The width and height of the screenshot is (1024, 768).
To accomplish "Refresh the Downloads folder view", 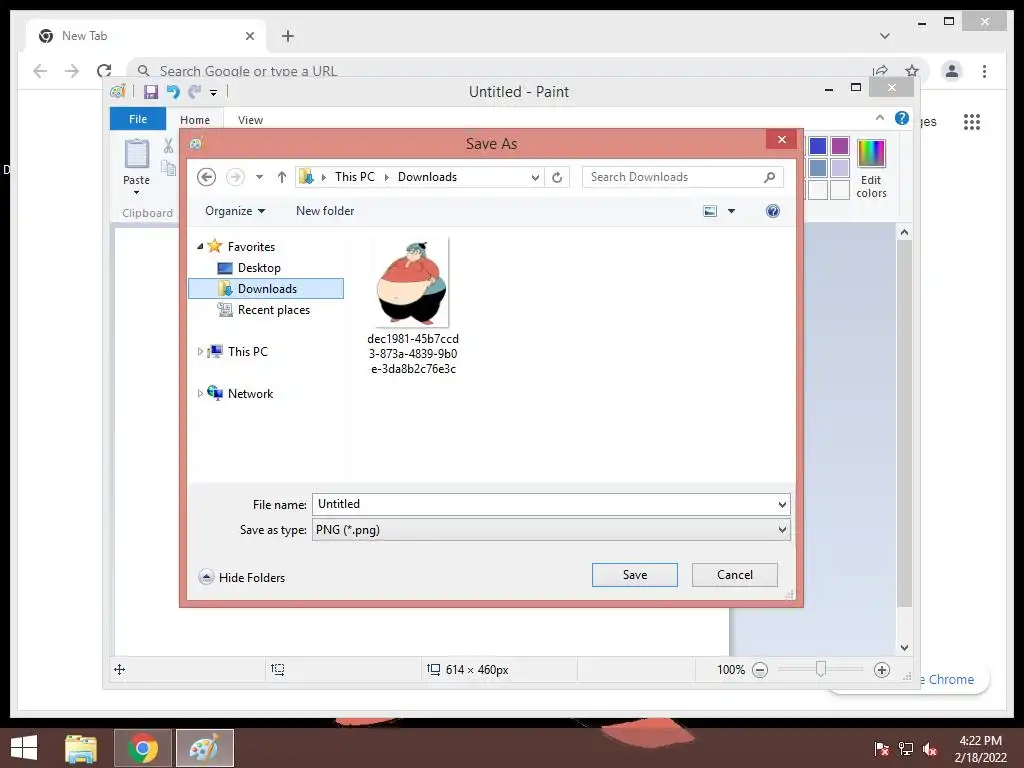I will tap(557, 177).
